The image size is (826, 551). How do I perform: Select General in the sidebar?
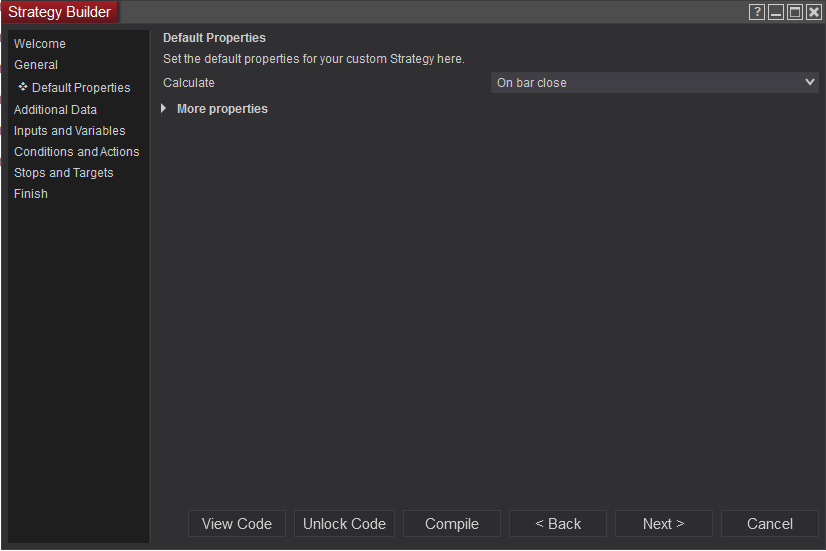36,65
